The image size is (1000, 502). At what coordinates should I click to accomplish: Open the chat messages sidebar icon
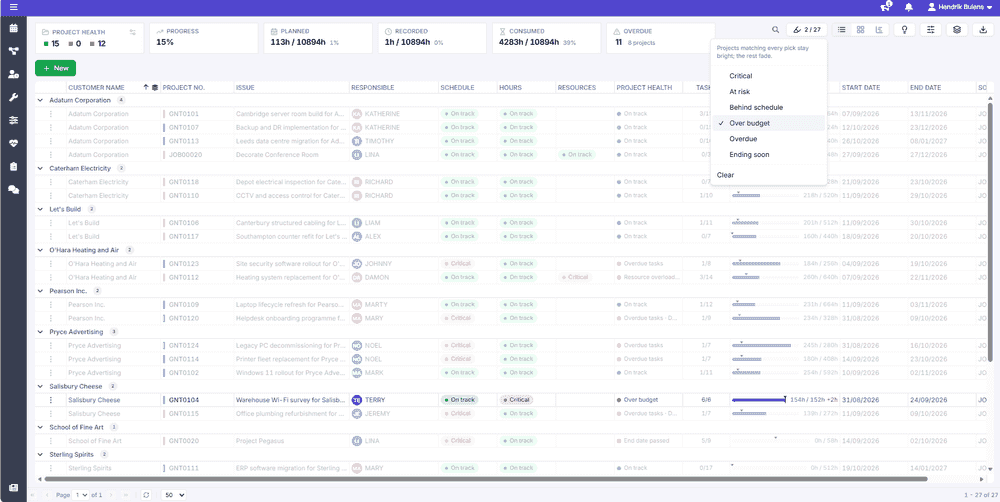click(x=13, y=189)
